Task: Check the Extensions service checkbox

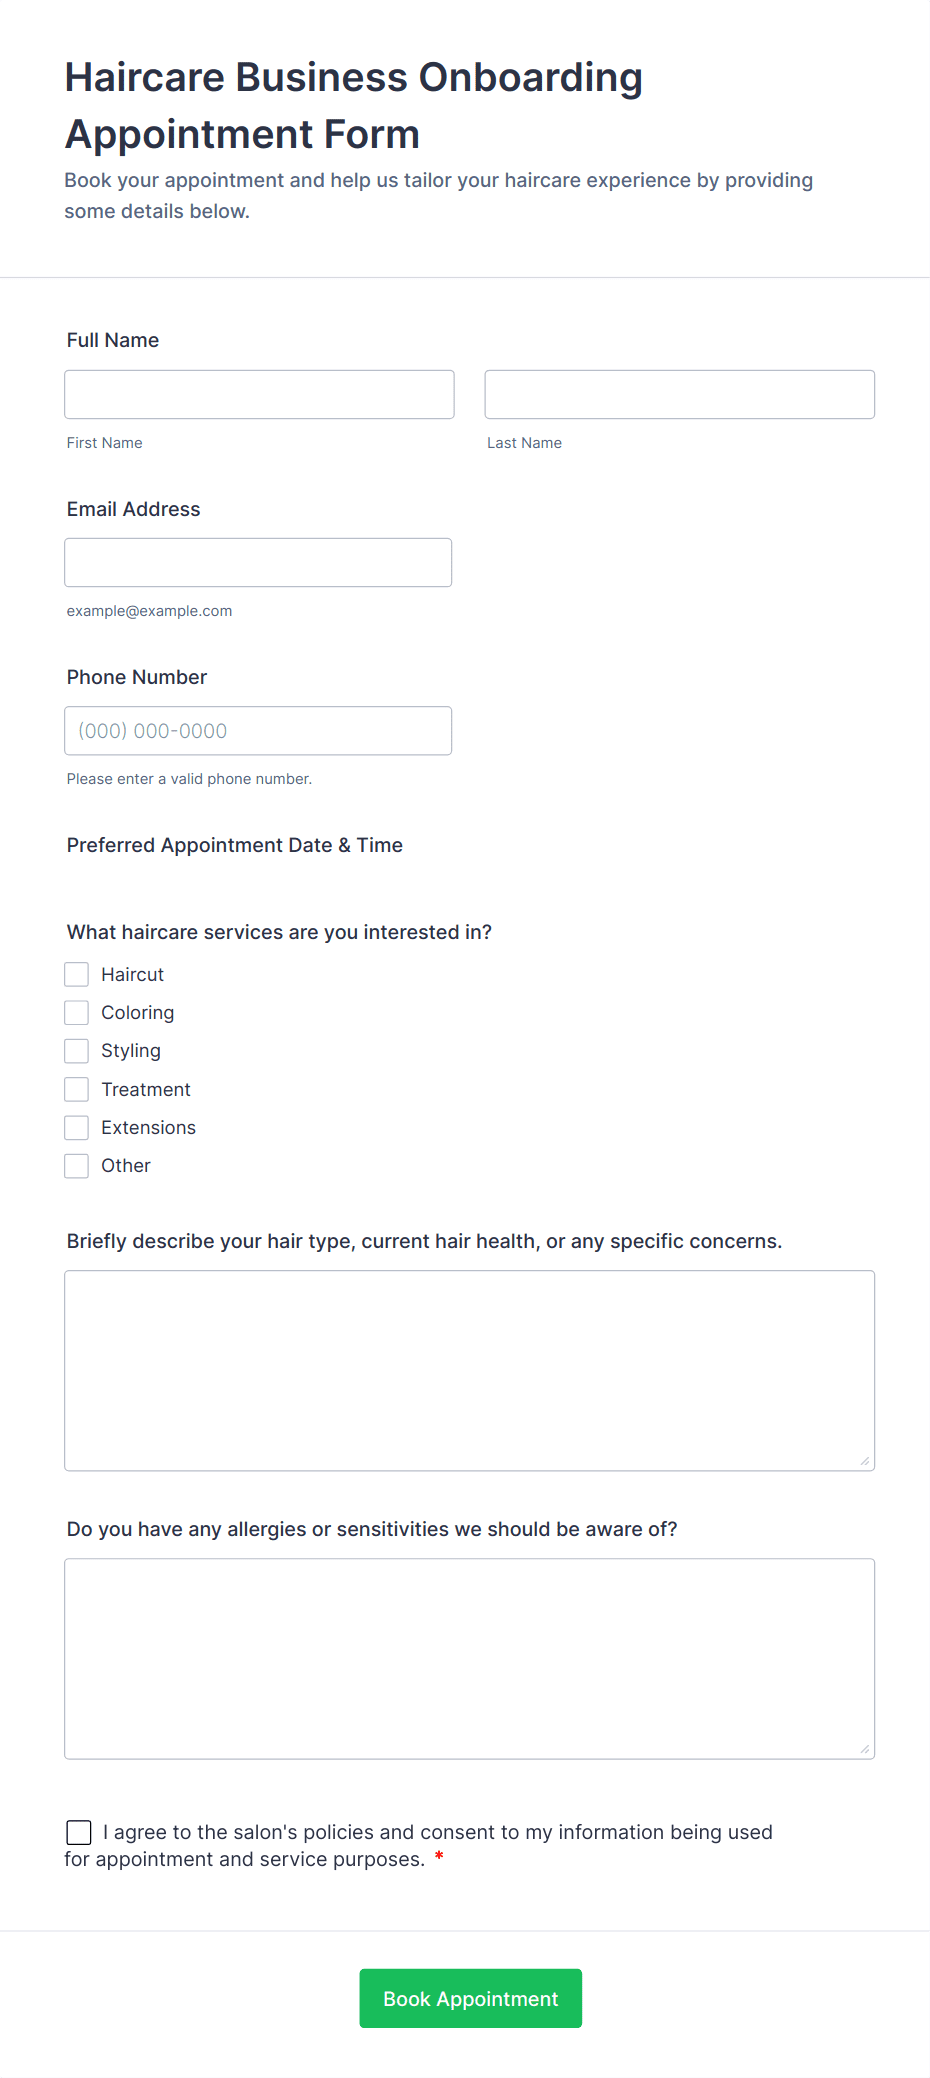Action: 77,1127
